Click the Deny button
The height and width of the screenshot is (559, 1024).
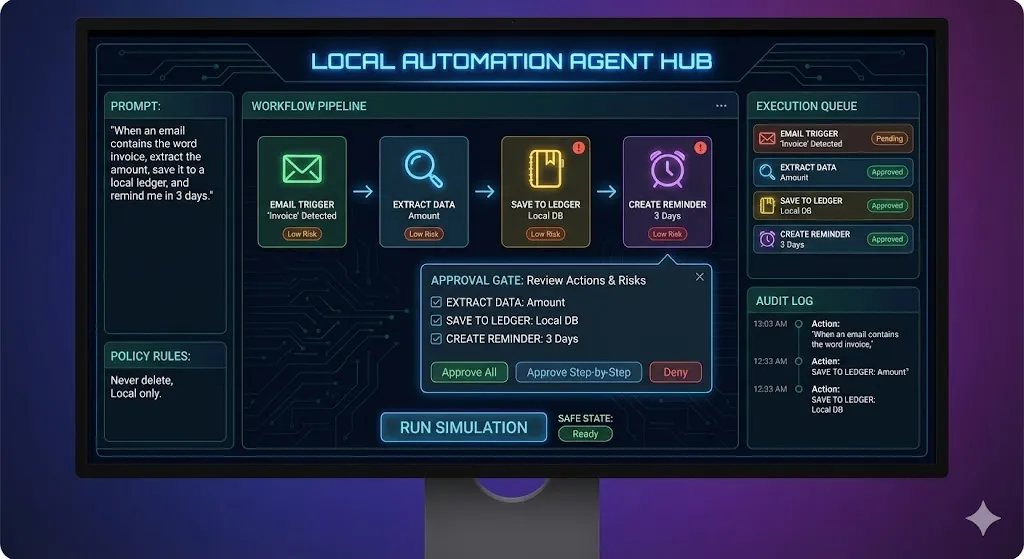coord(675,372)
